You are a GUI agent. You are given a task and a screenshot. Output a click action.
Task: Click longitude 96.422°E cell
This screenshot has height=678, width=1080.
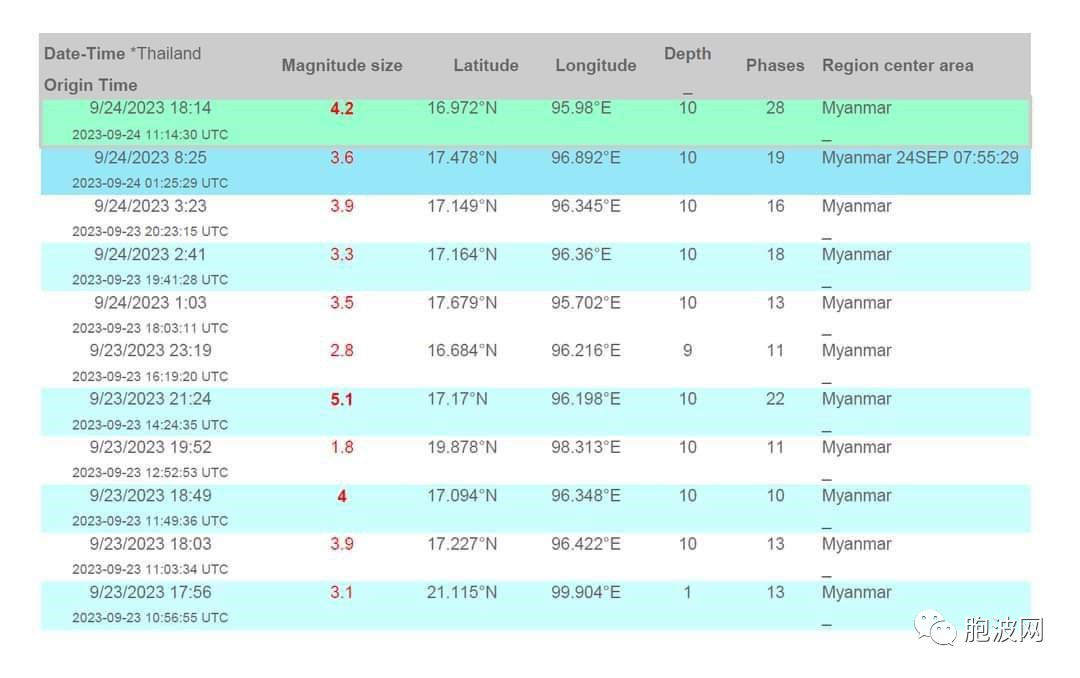(x=585, y=544)
